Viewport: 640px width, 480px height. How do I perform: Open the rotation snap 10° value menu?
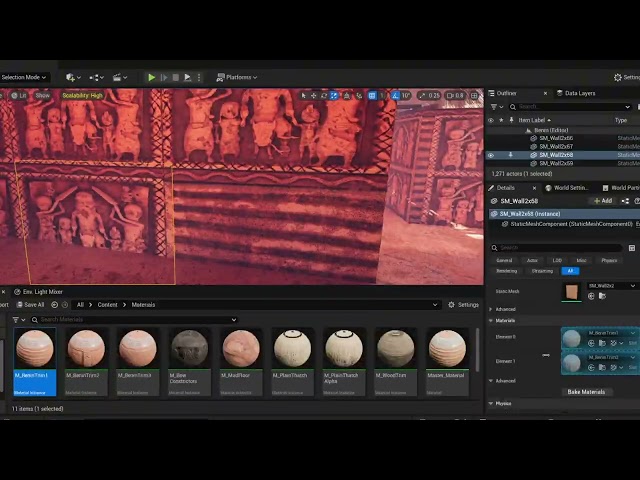pyautogui.click(x=406, y=96)
